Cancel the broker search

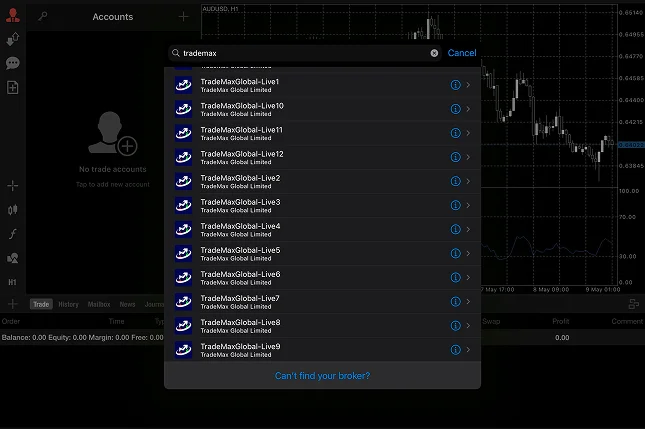click(462, 53)
